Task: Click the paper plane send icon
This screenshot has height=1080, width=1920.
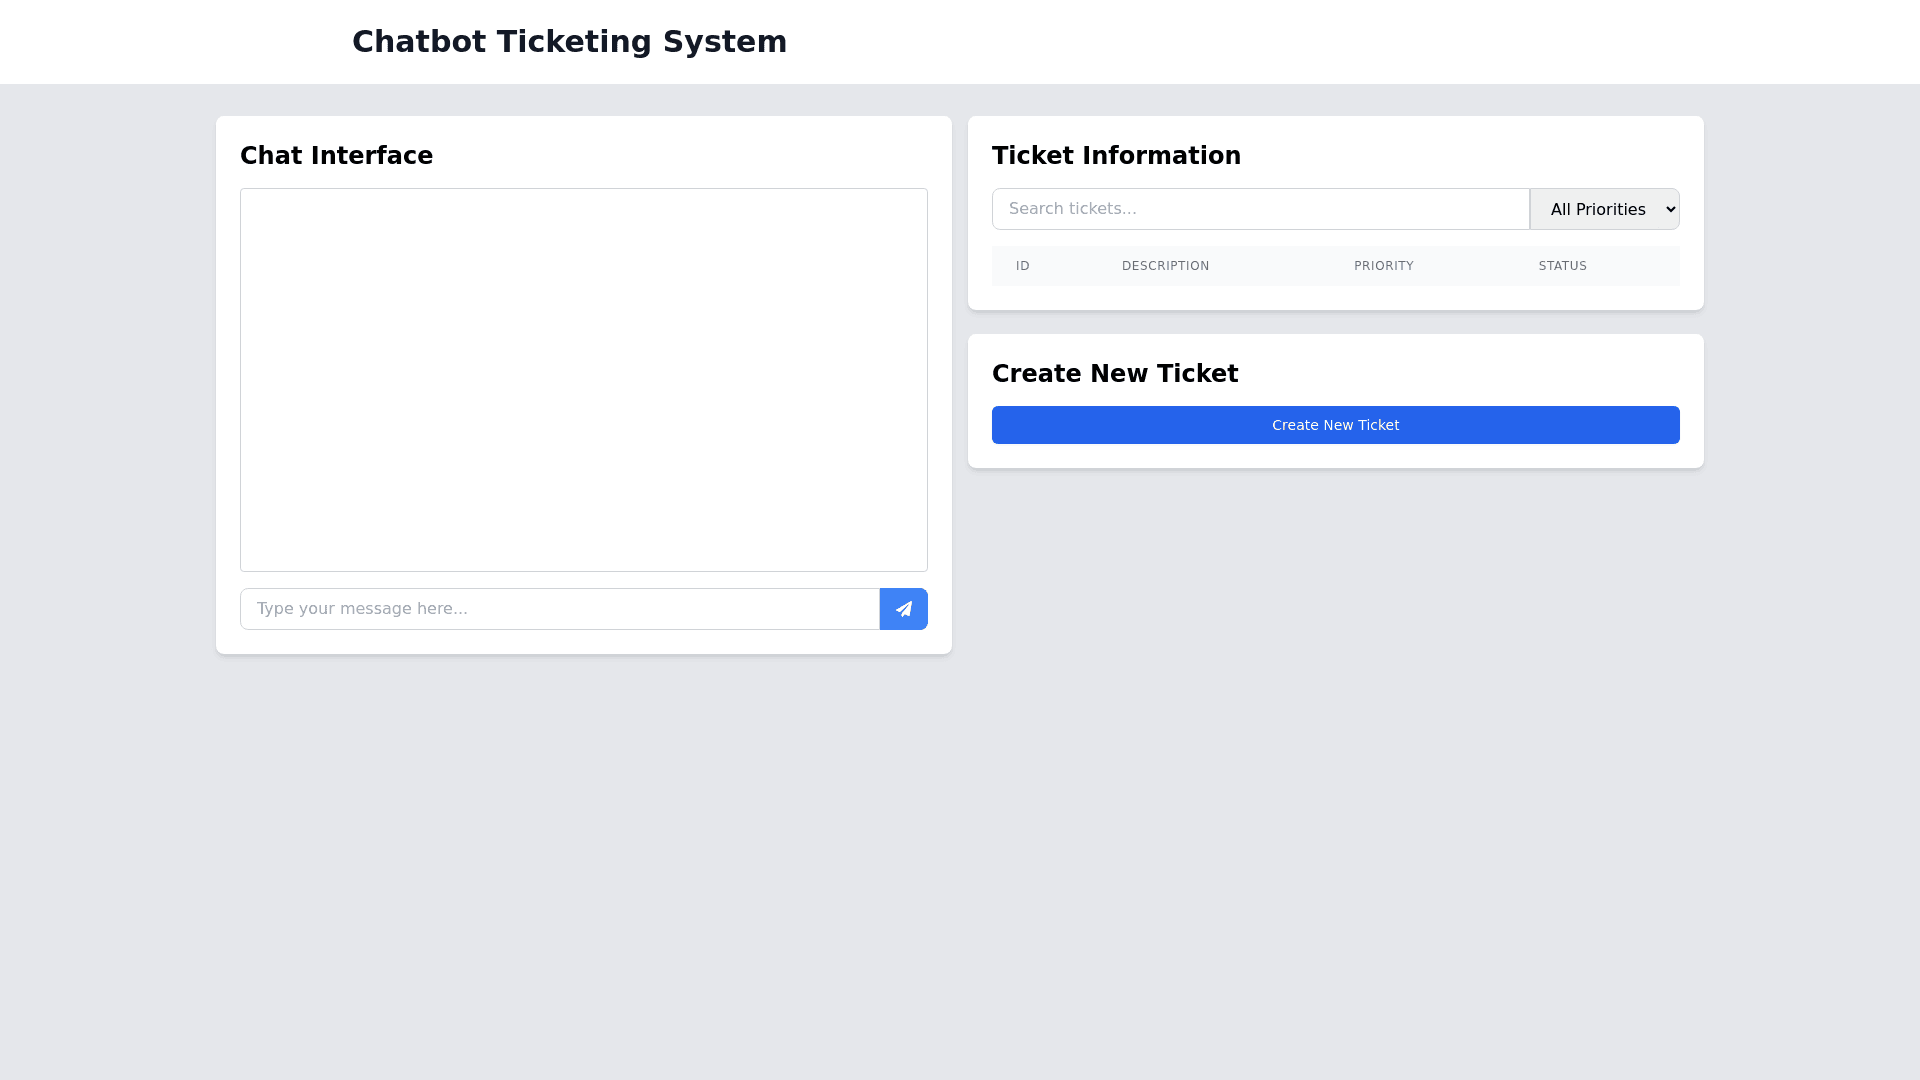Action: point(903,609)
